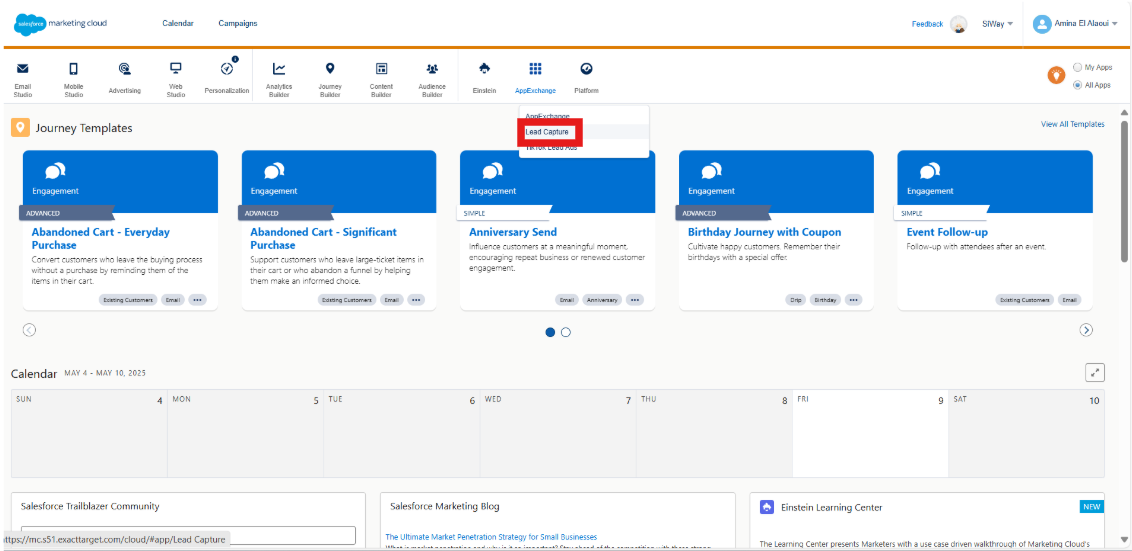This screenshot has width=1132, height=551.
Task: Click the AppExchange grid icon
Action: pyautogui.click(x=535, y=69)
